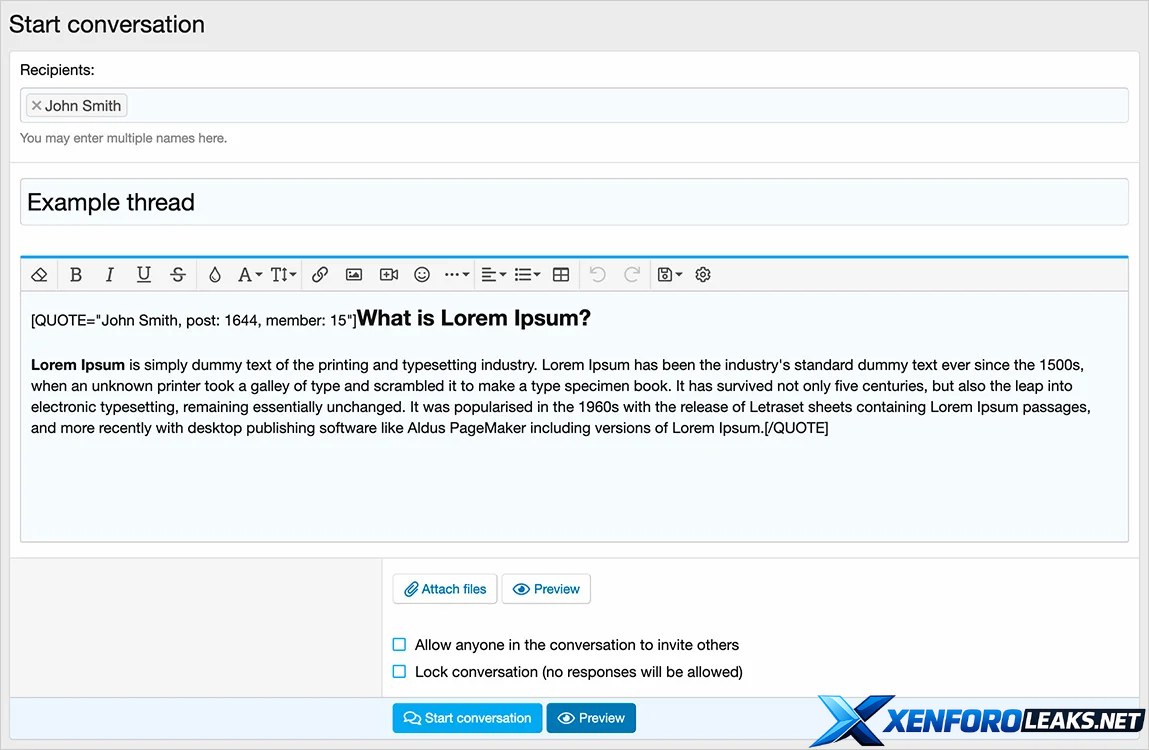Insert an image via toolbar icon
The height and width of the screenshot is (750, 1149).
pyautogui.click(x=354, y=275)
